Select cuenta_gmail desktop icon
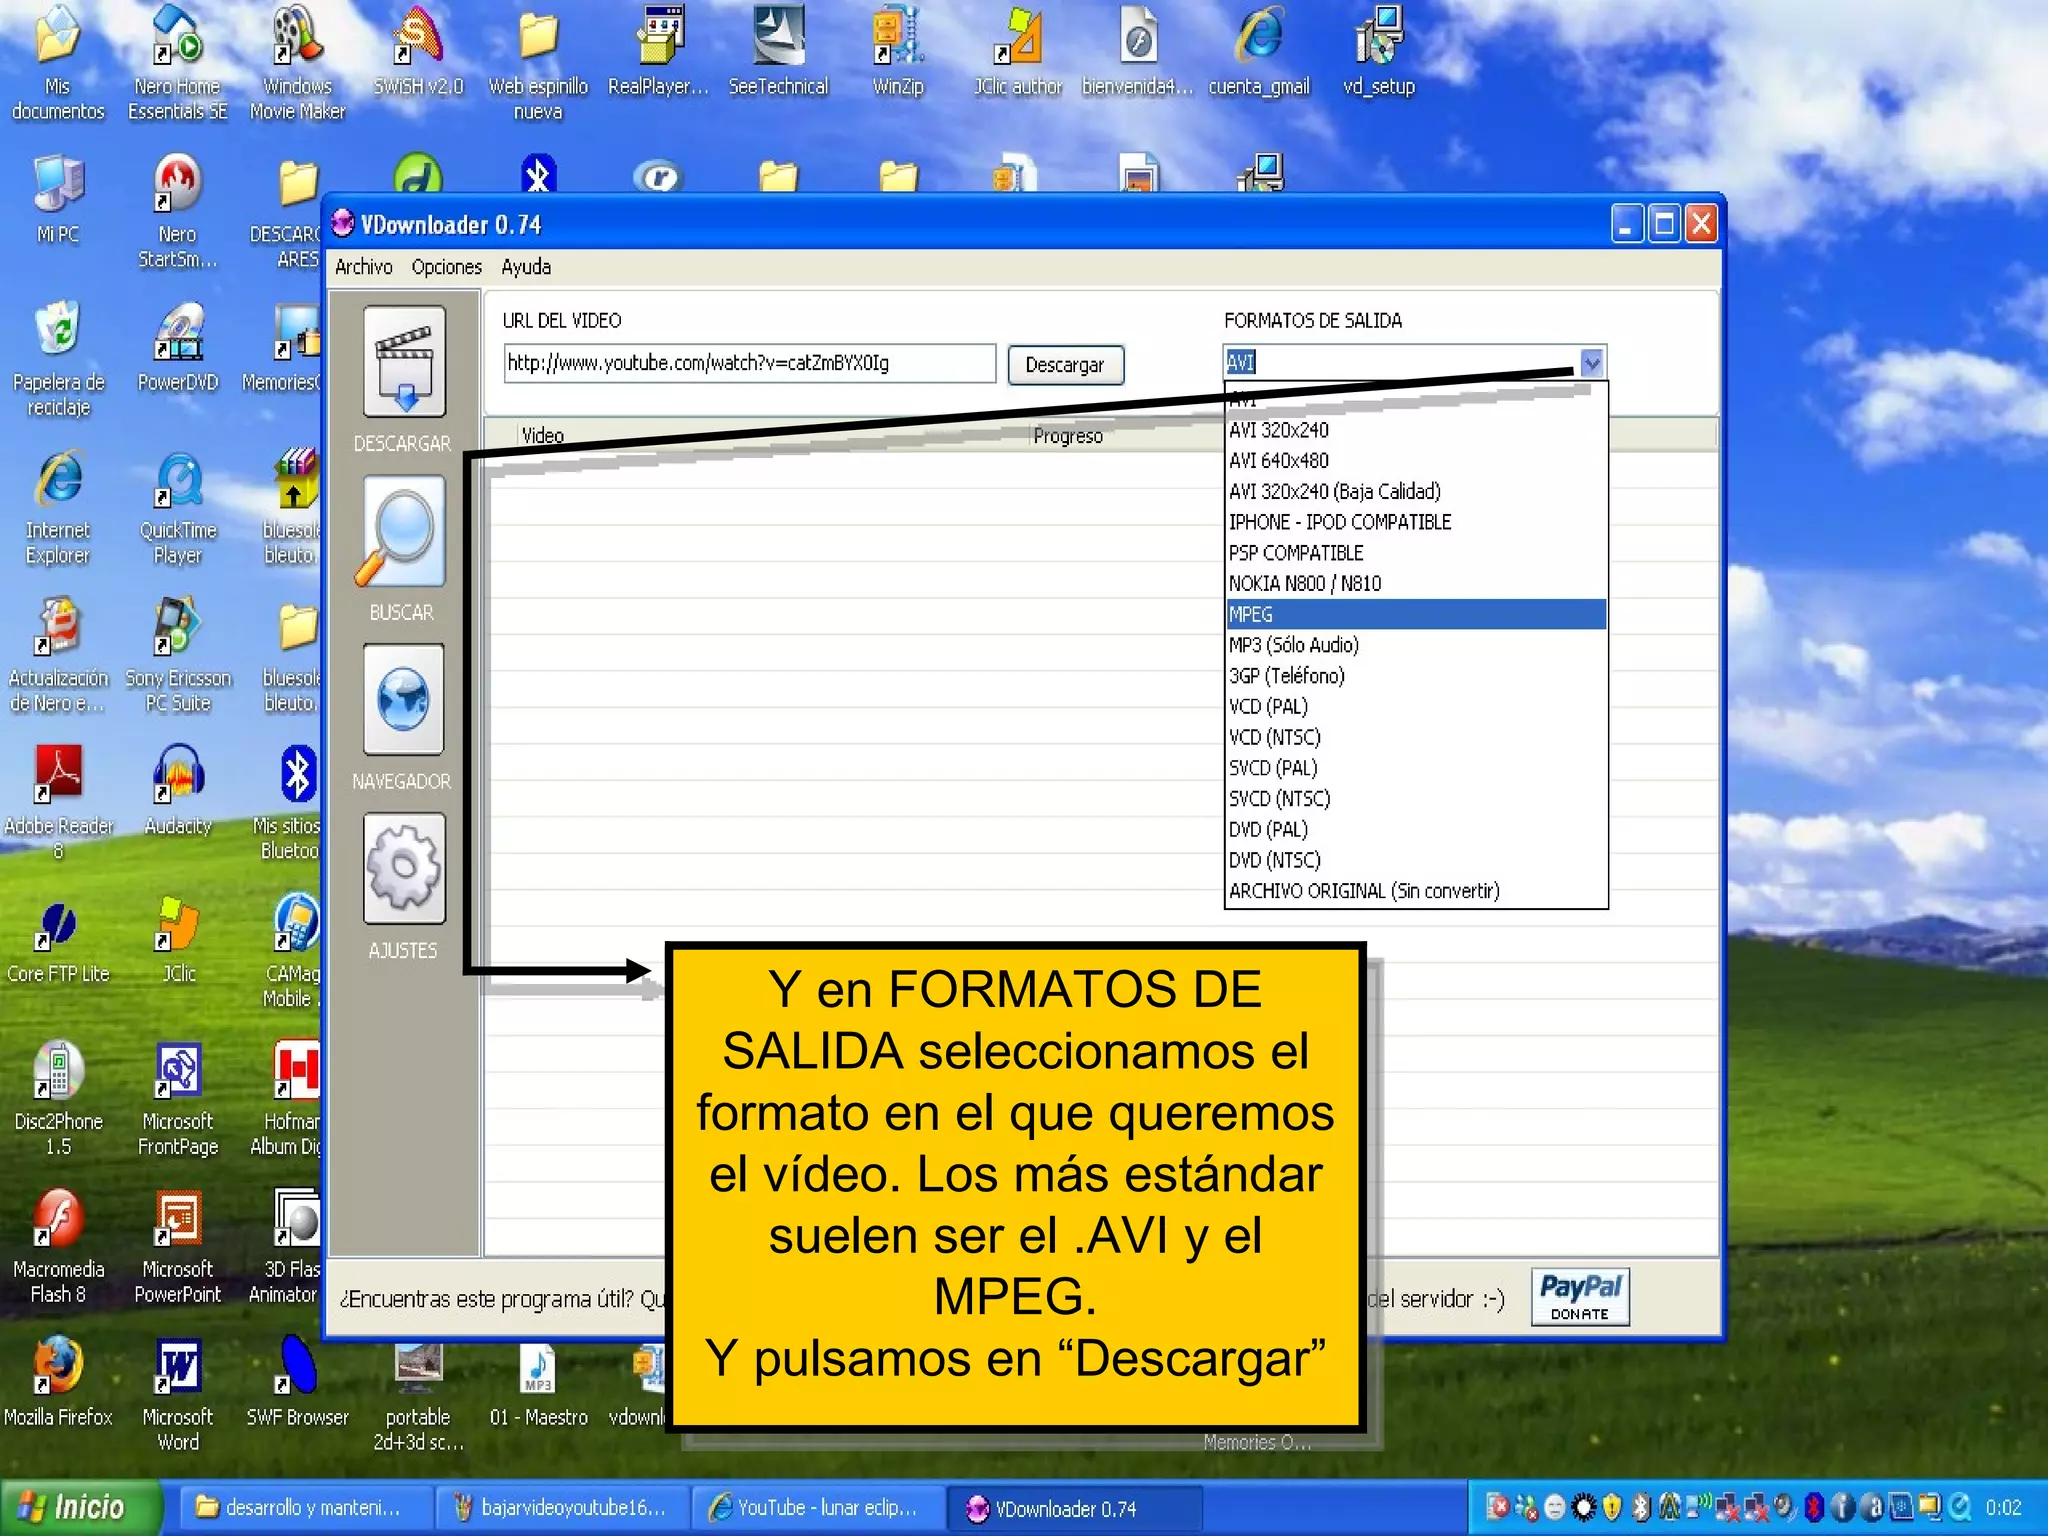 1259,52
